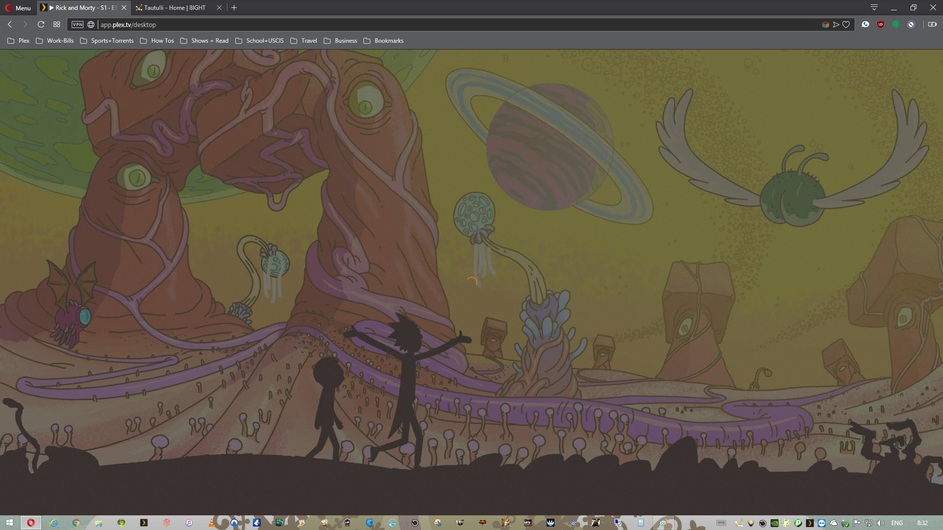The width and height of the screenshot is (943, 530).
Task: Open the How Tos bookmarks folder
Action: tap(156, 41)
